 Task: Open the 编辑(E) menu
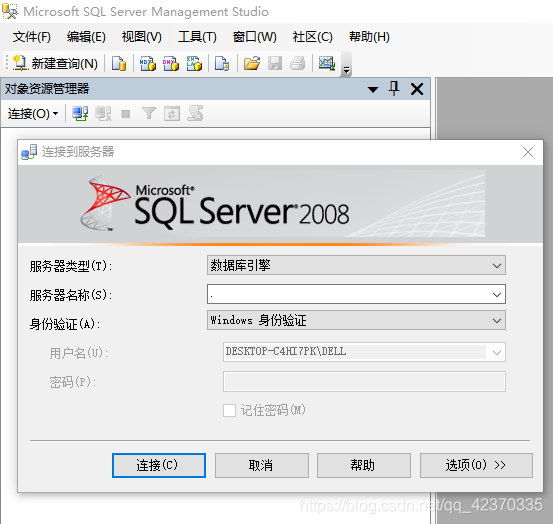click(86, 37)
